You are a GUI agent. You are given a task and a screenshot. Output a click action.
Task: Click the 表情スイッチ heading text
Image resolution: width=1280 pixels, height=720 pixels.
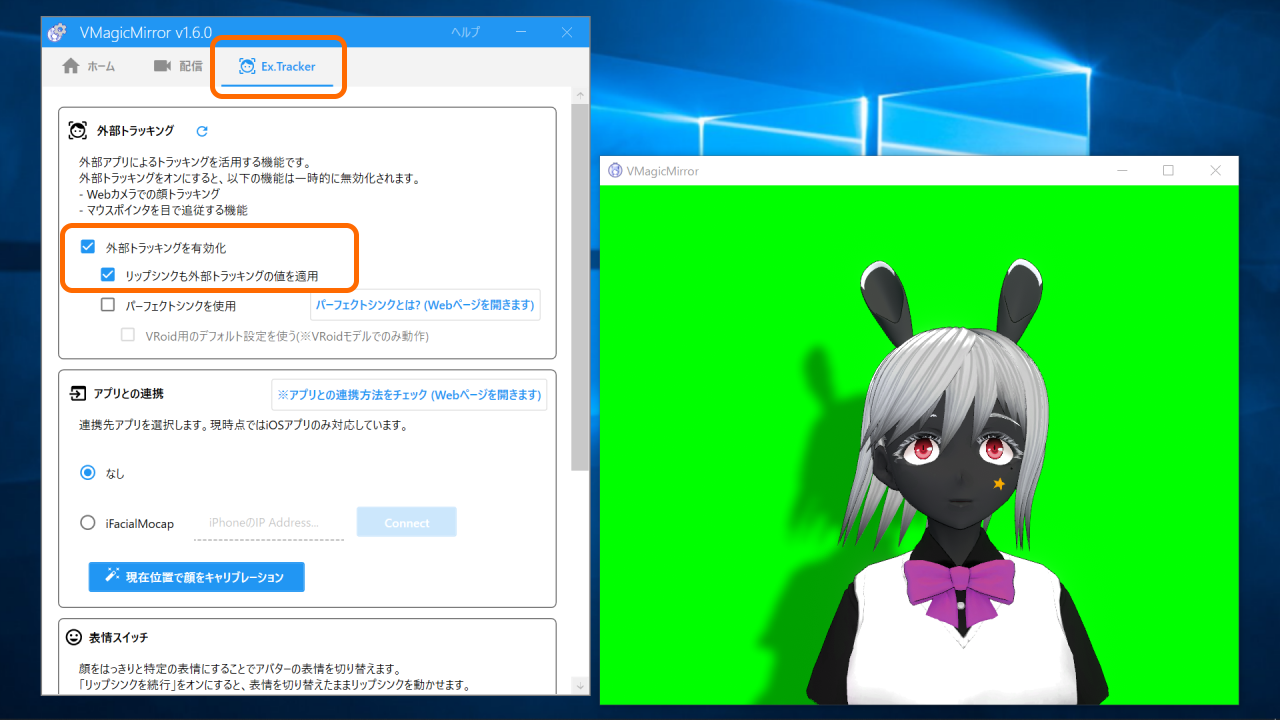pos(118,637)
